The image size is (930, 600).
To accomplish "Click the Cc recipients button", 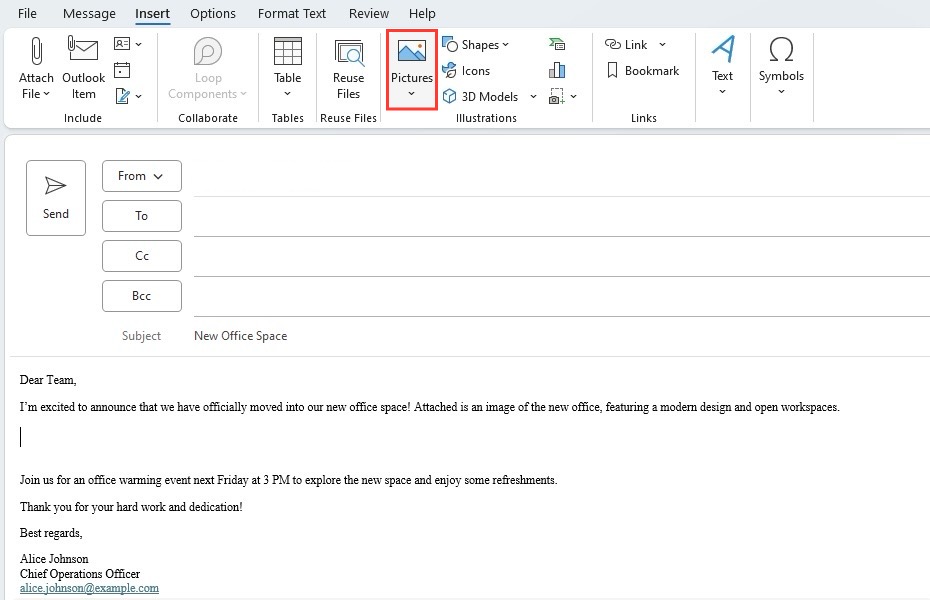I will pos(142,256).
